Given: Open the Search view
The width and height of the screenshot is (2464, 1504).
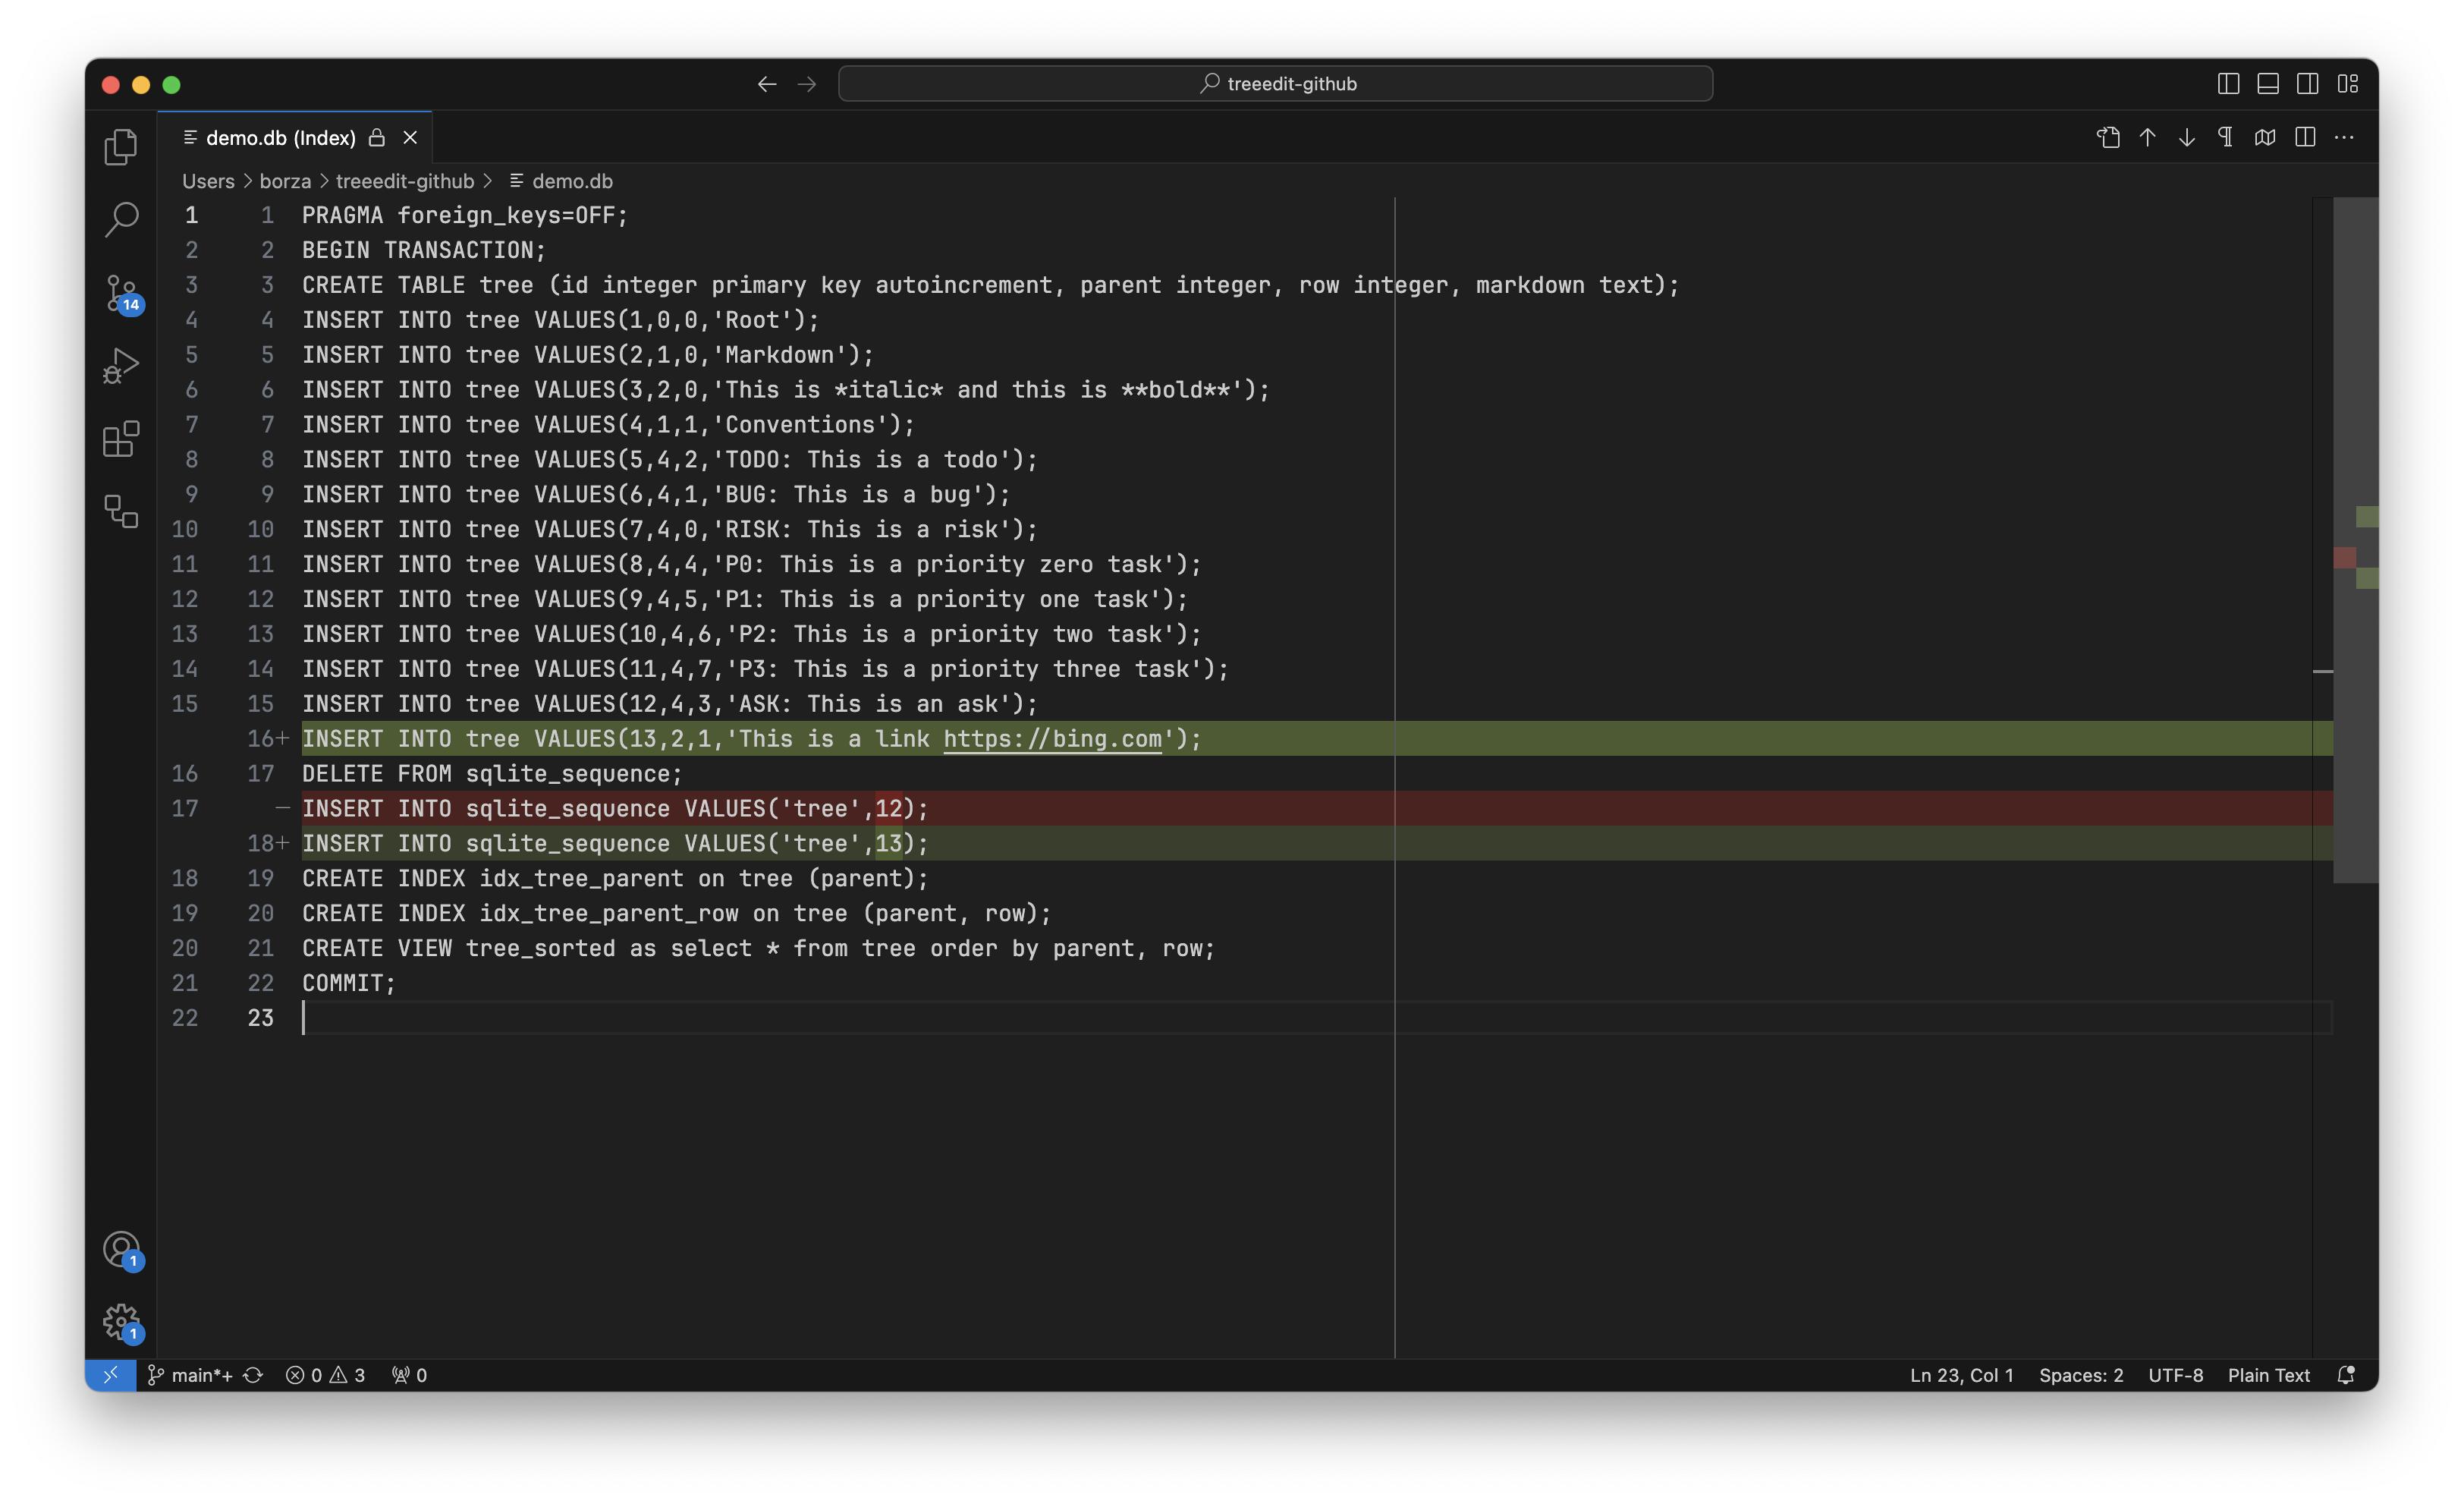Looking at the screenshot, I should click(x=120, y=219).
